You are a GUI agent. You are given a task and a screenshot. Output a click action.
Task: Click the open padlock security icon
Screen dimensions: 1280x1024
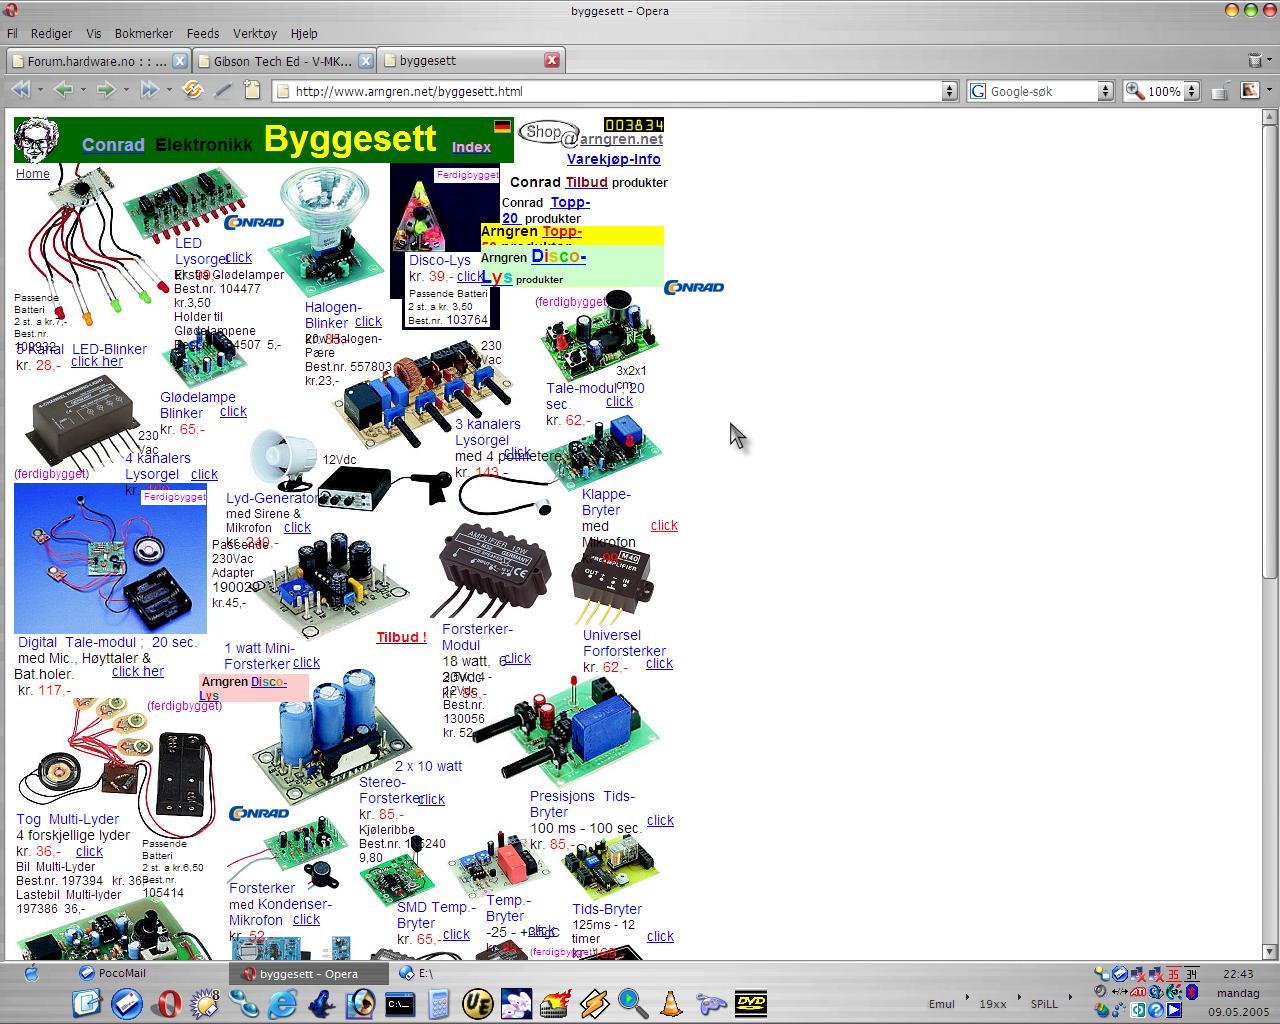pos(1219,91)
